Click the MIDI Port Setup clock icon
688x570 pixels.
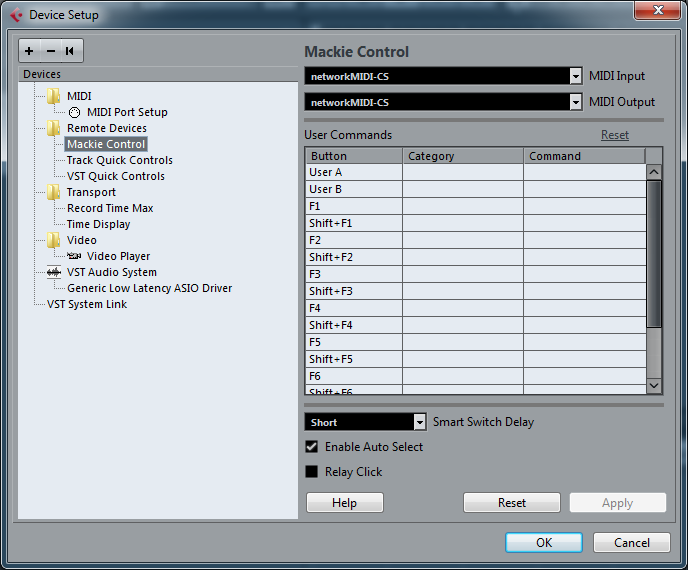tap(75, 113)
